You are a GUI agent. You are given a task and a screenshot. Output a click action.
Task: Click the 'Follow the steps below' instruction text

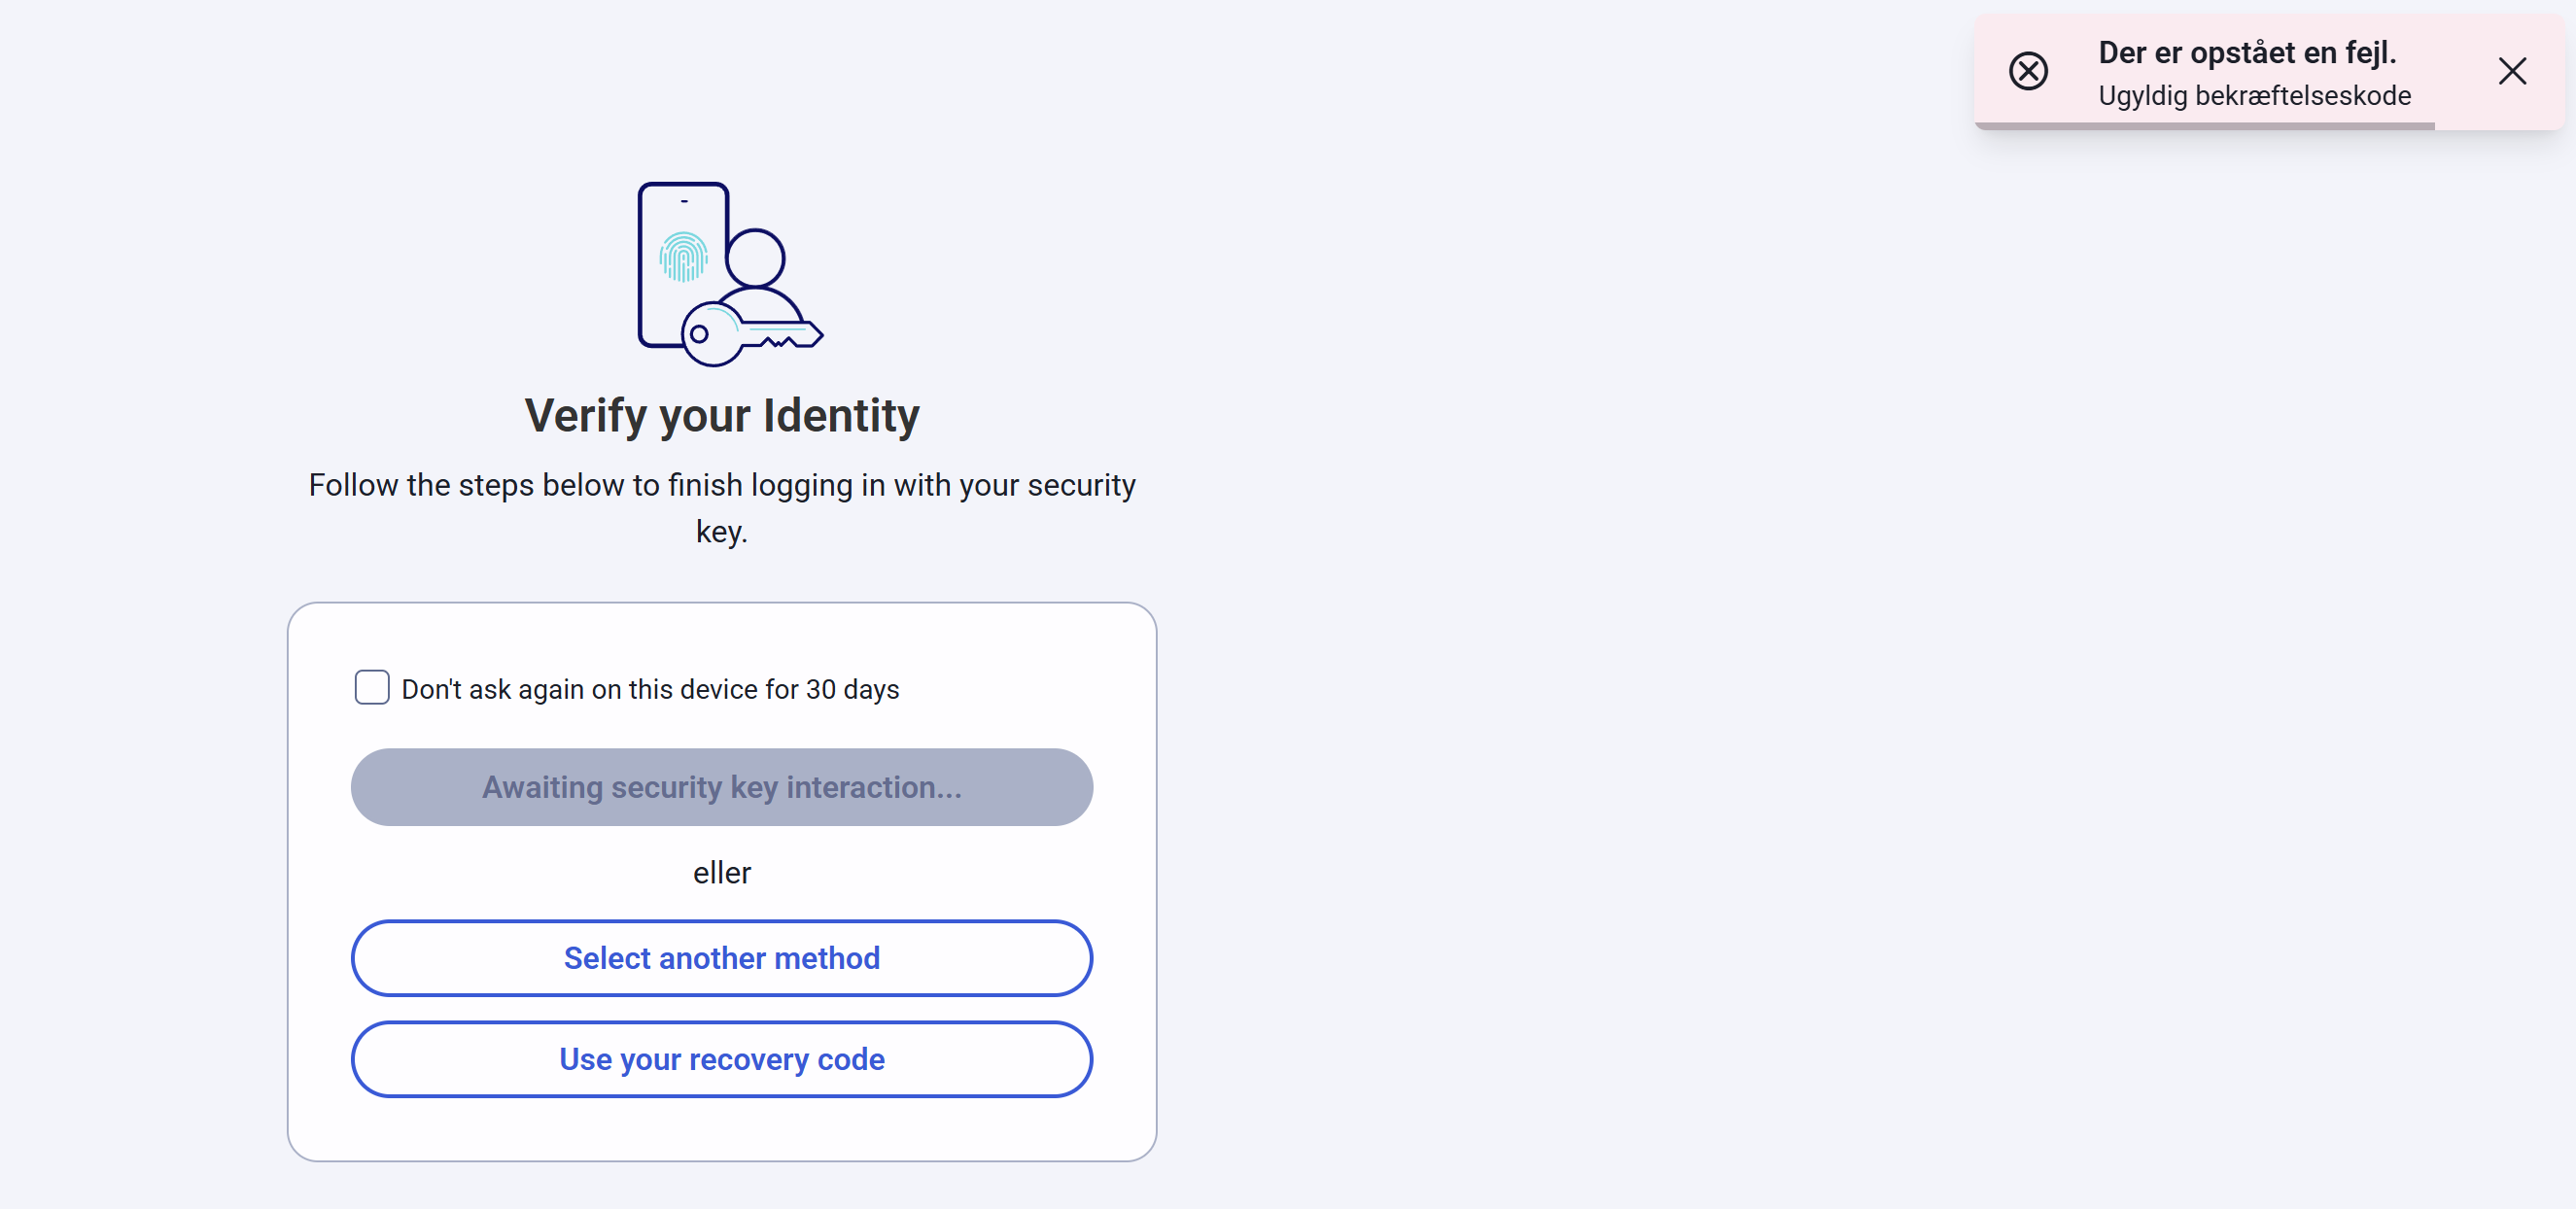721,507
